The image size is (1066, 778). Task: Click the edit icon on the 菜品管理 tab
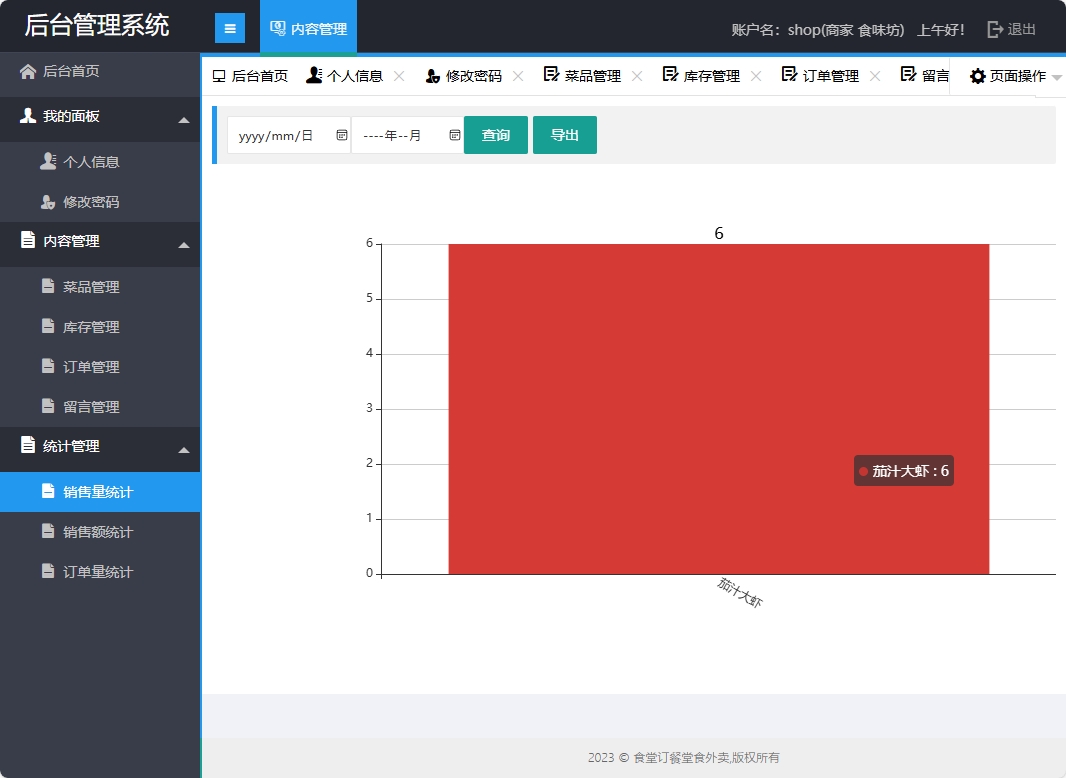[551, 74]
